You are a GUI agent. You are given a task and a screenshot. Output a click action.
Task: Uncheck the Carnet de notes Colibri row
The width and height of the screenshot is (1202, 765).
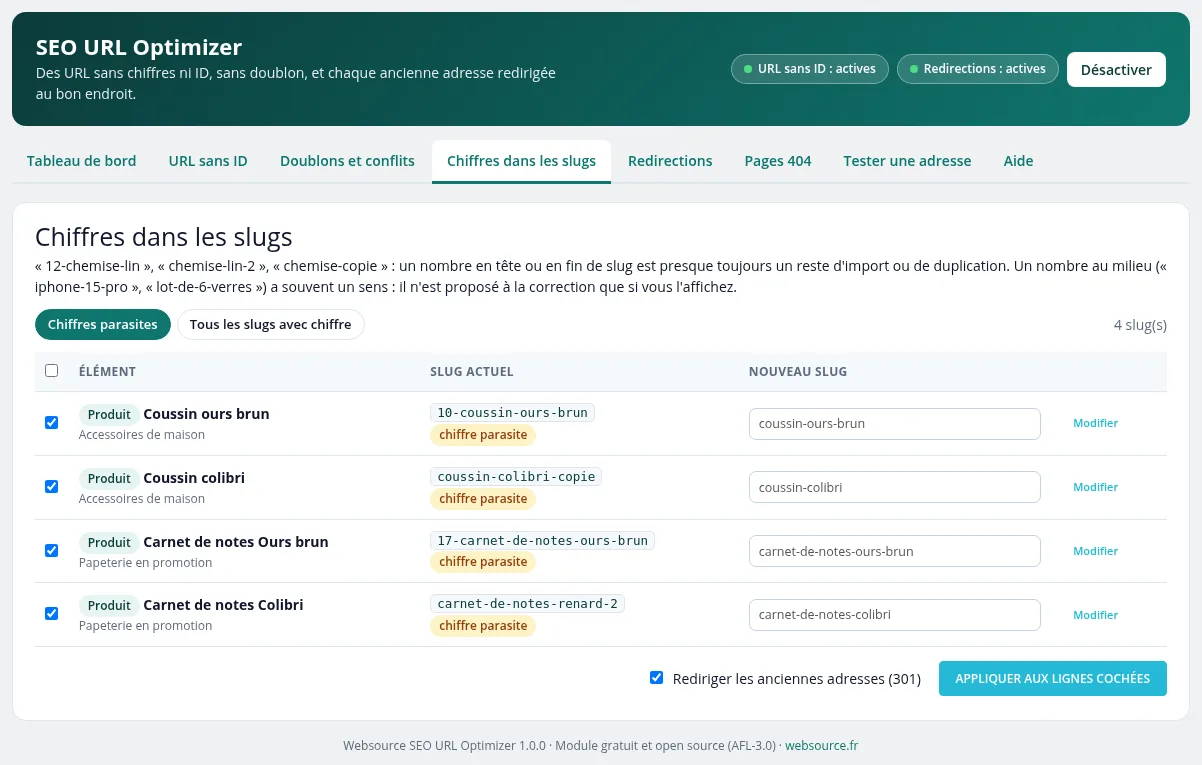coord(52,614)
